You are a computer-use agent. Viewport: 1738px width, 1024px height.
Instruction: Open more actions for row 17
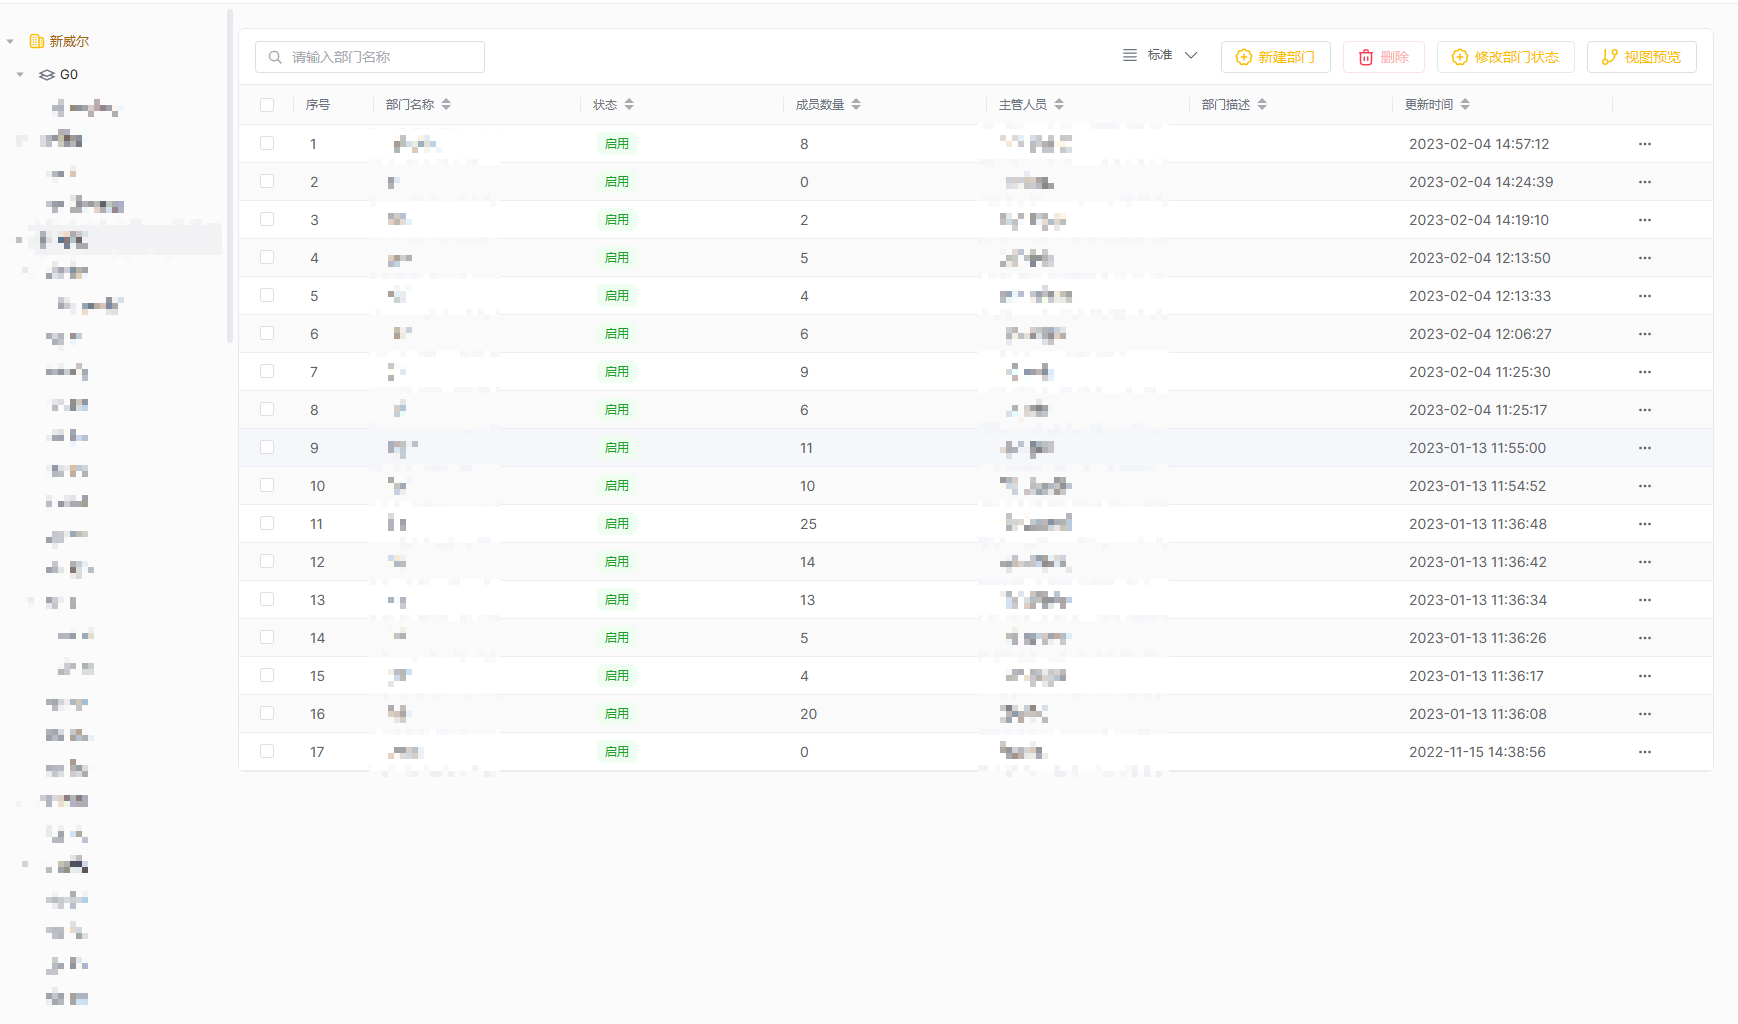tap(1645, 752)
